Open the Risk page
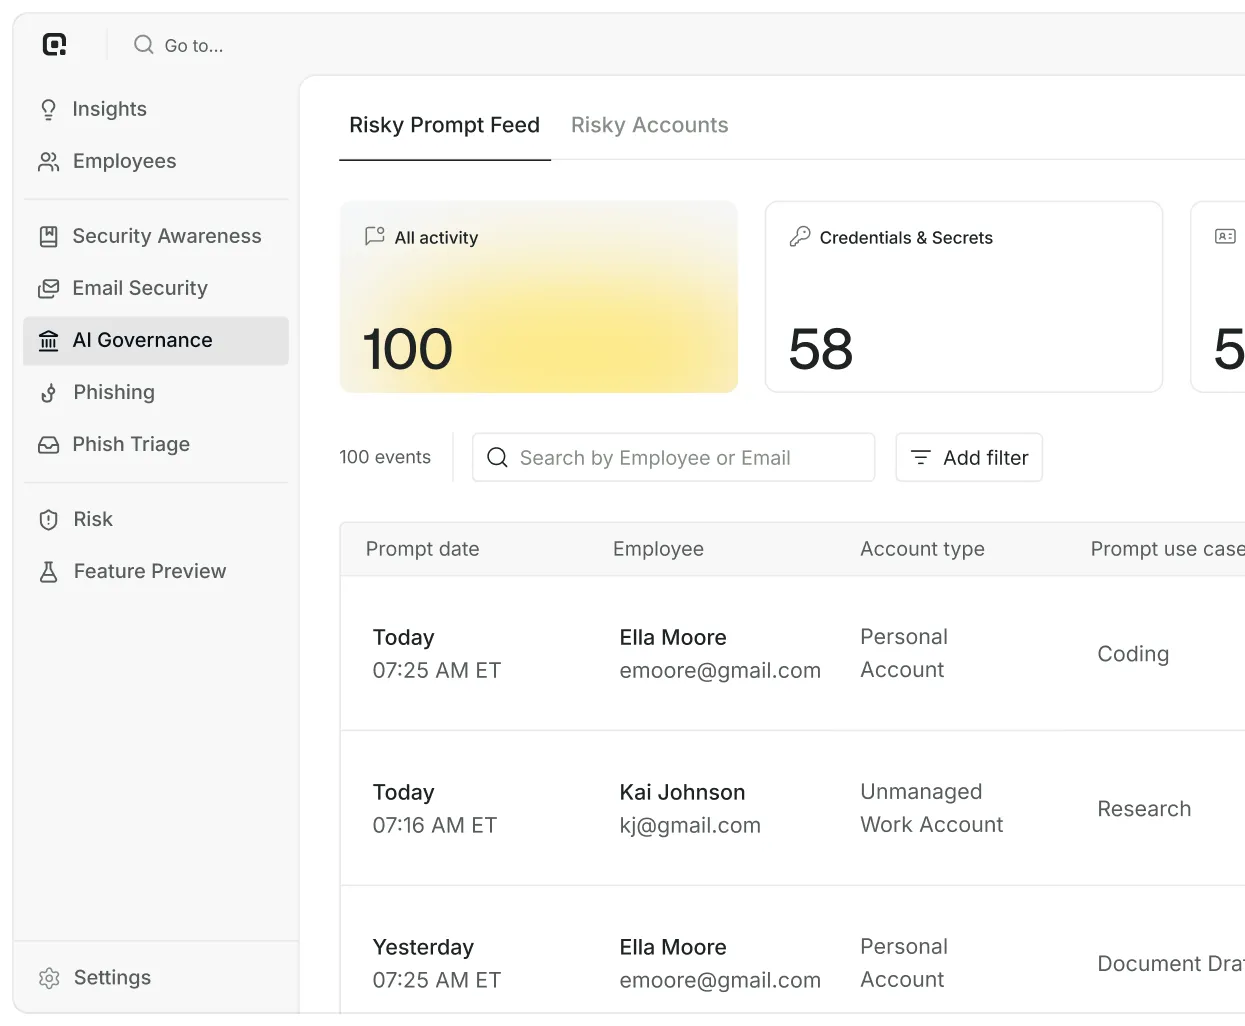 click(156, 519)
